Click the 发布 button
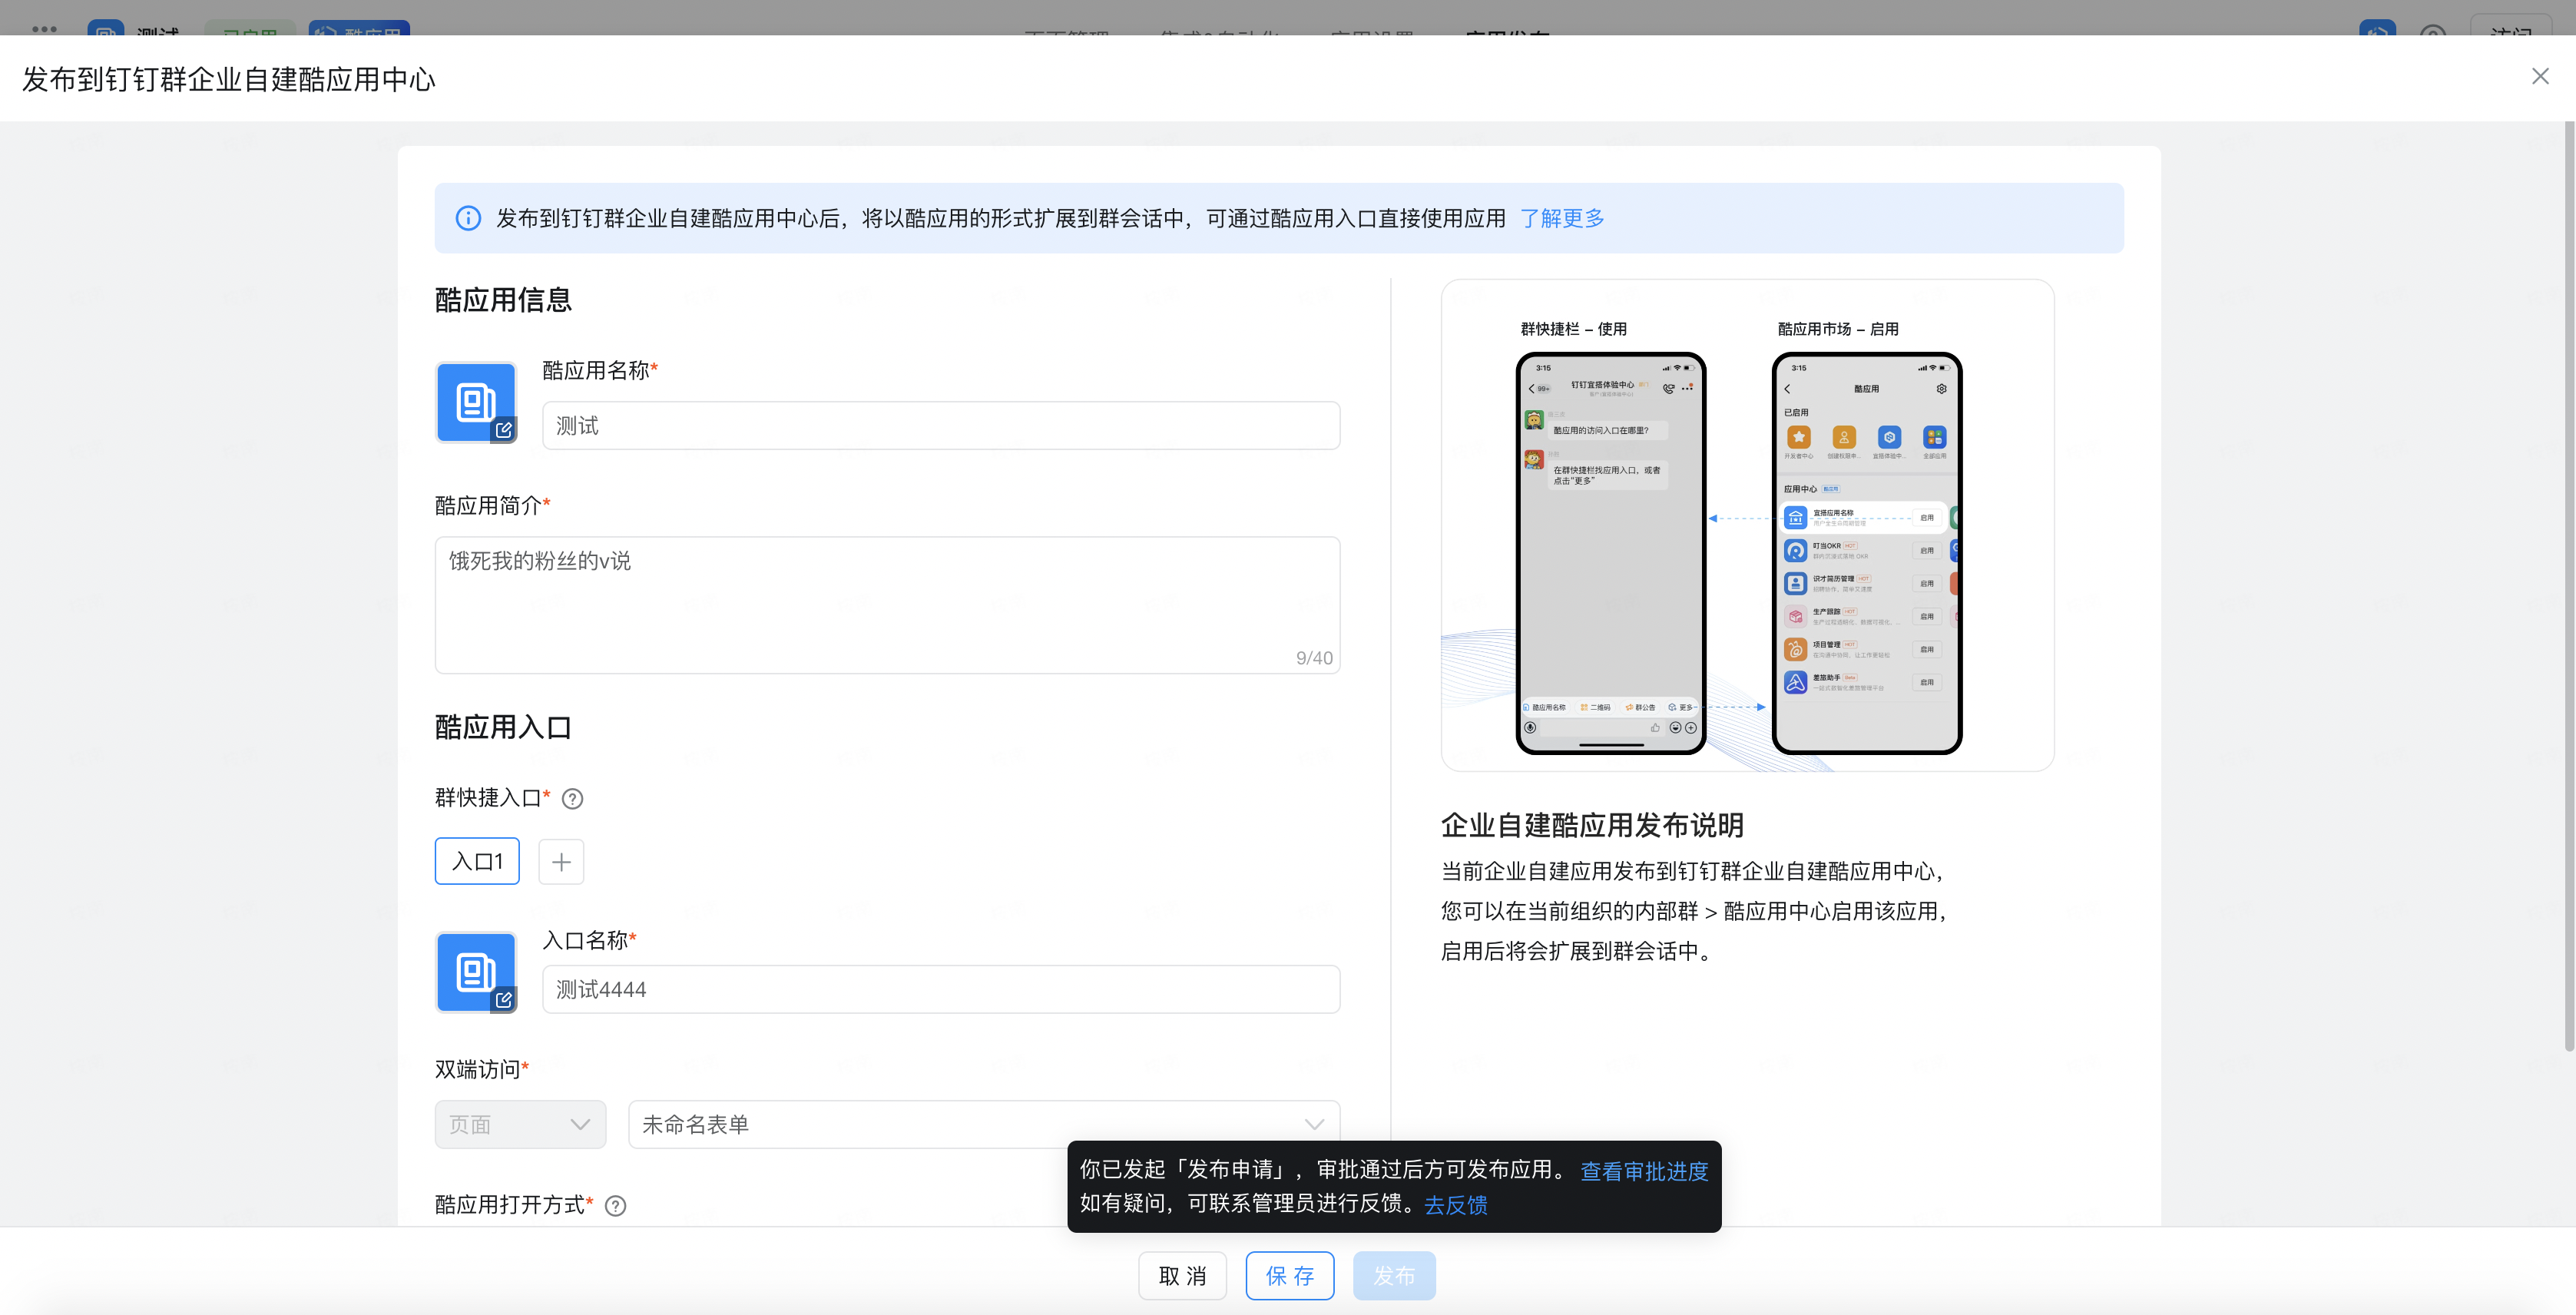Viewport: 2576px width, 1315px height. point(1394,1276)
